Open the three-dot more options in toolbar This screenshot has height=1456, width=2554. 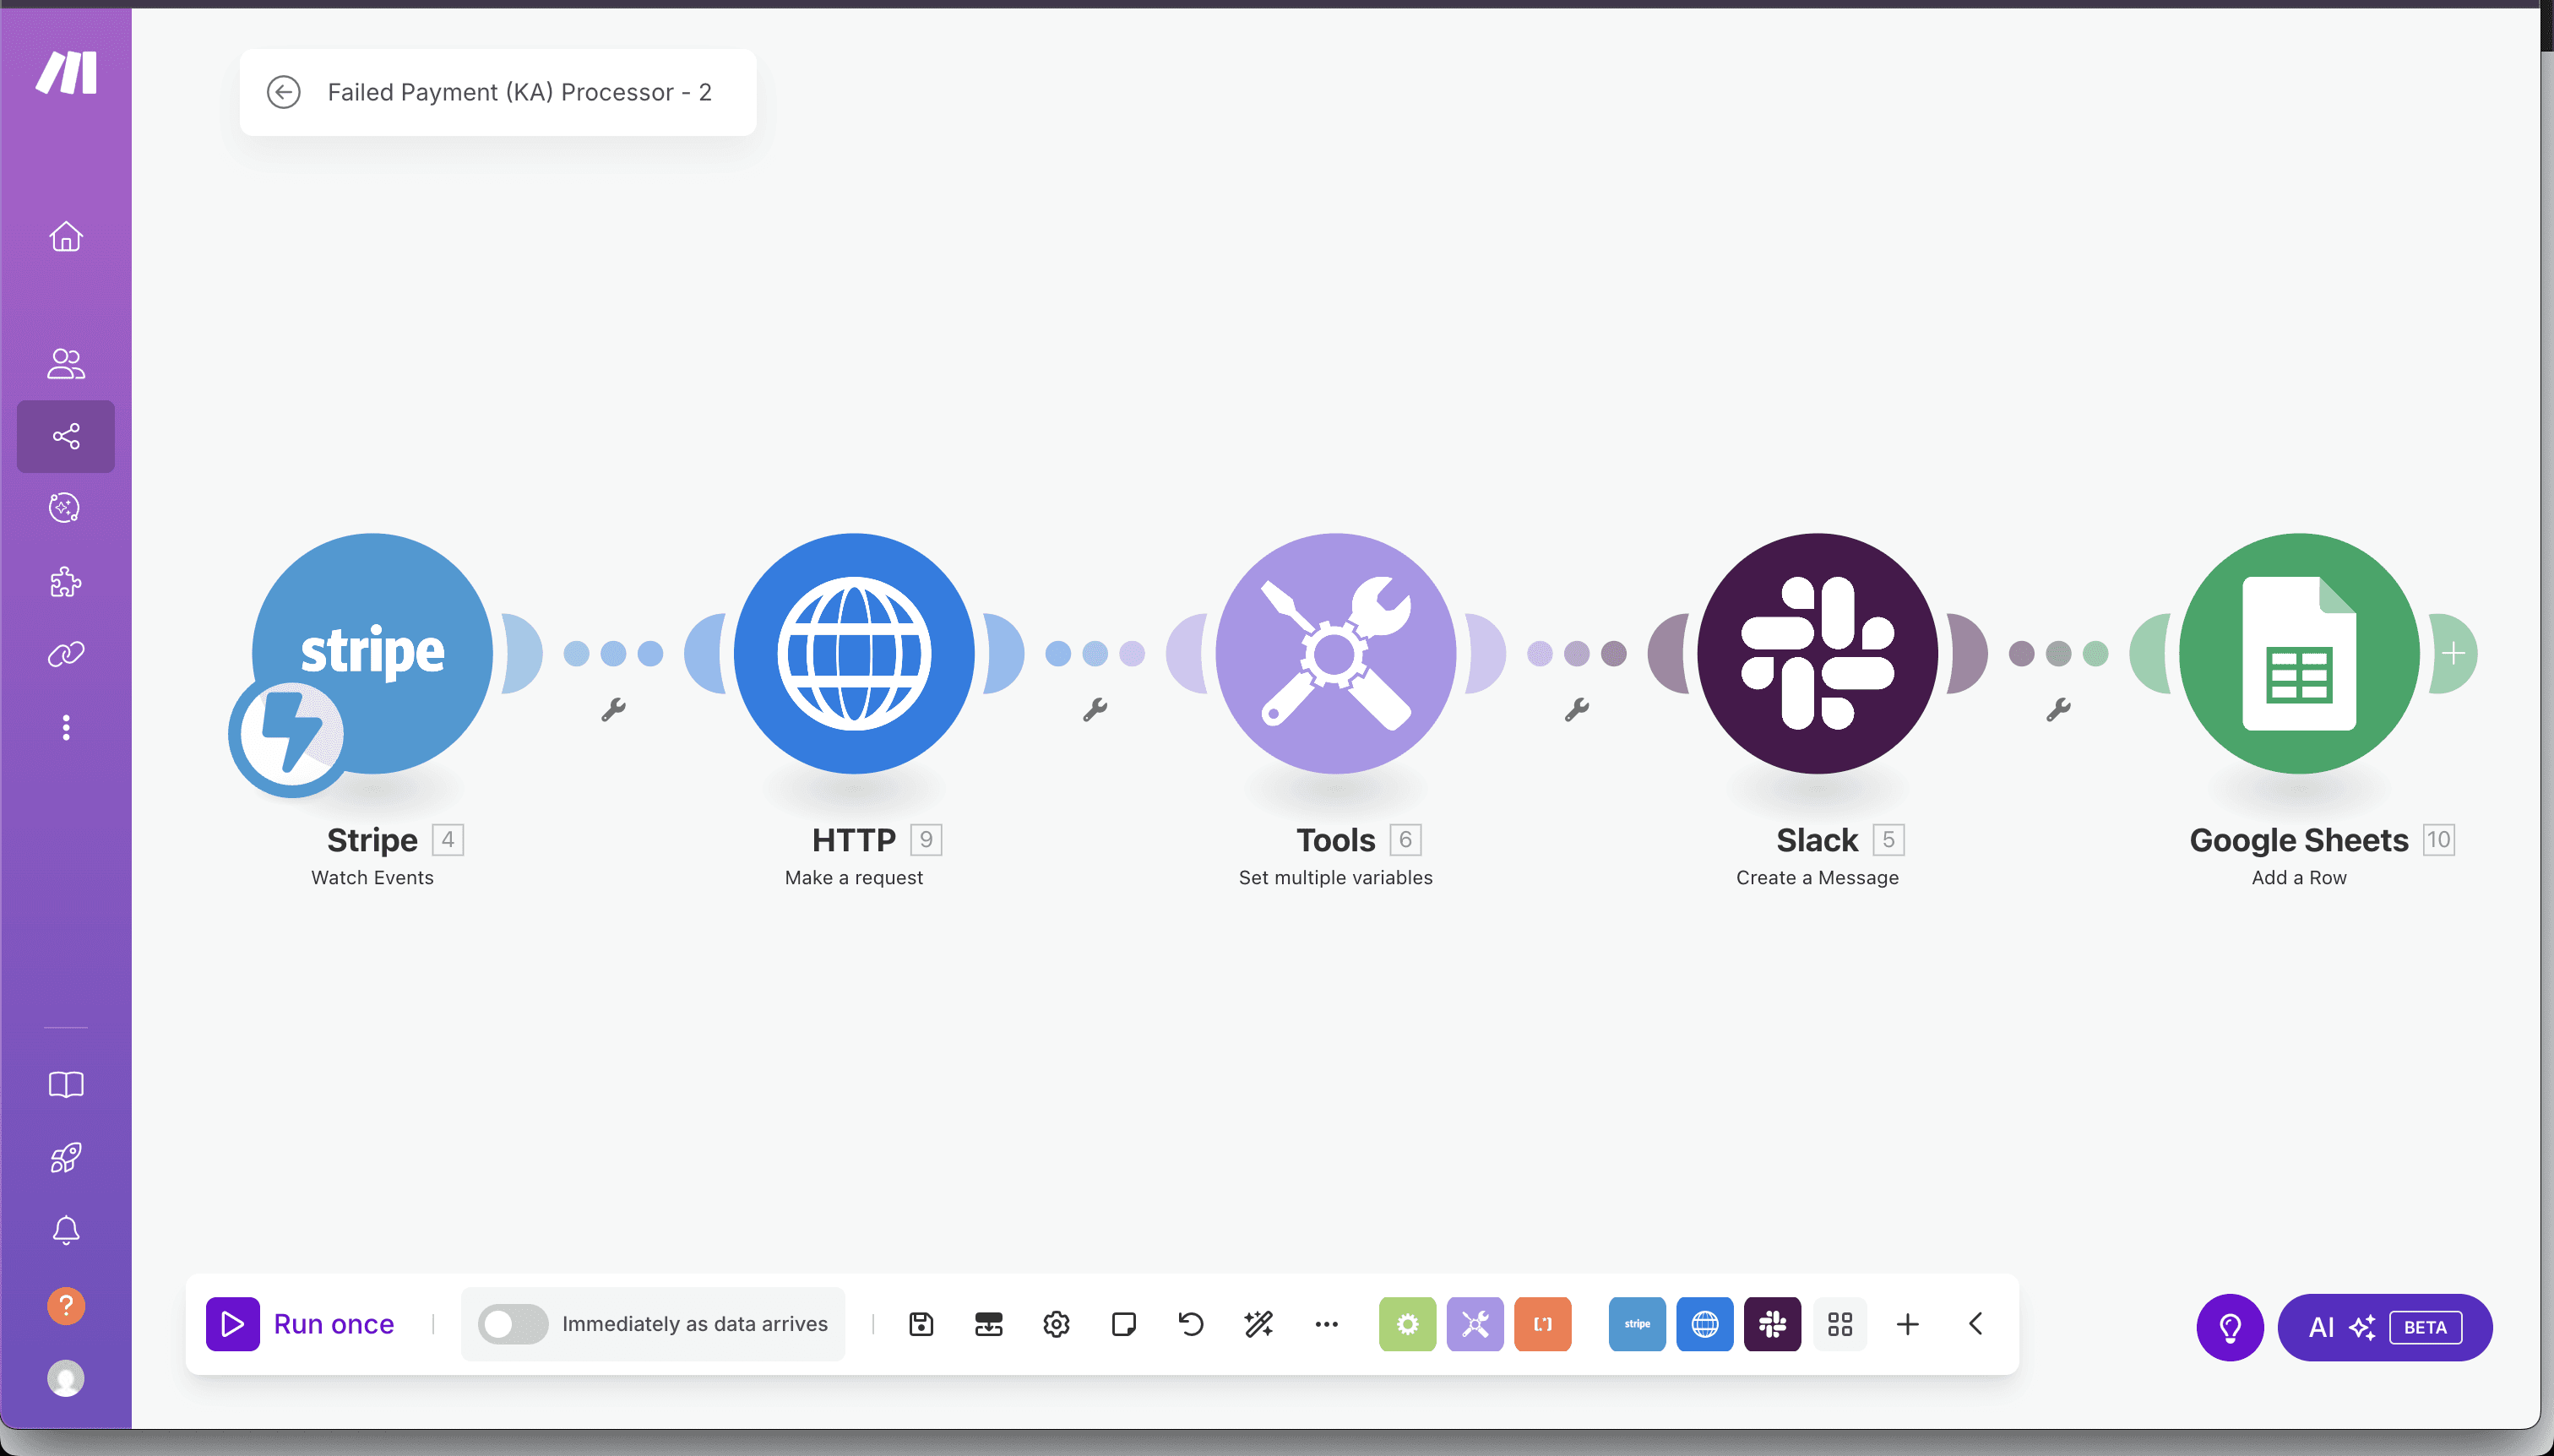(x=1326, y=1324)
